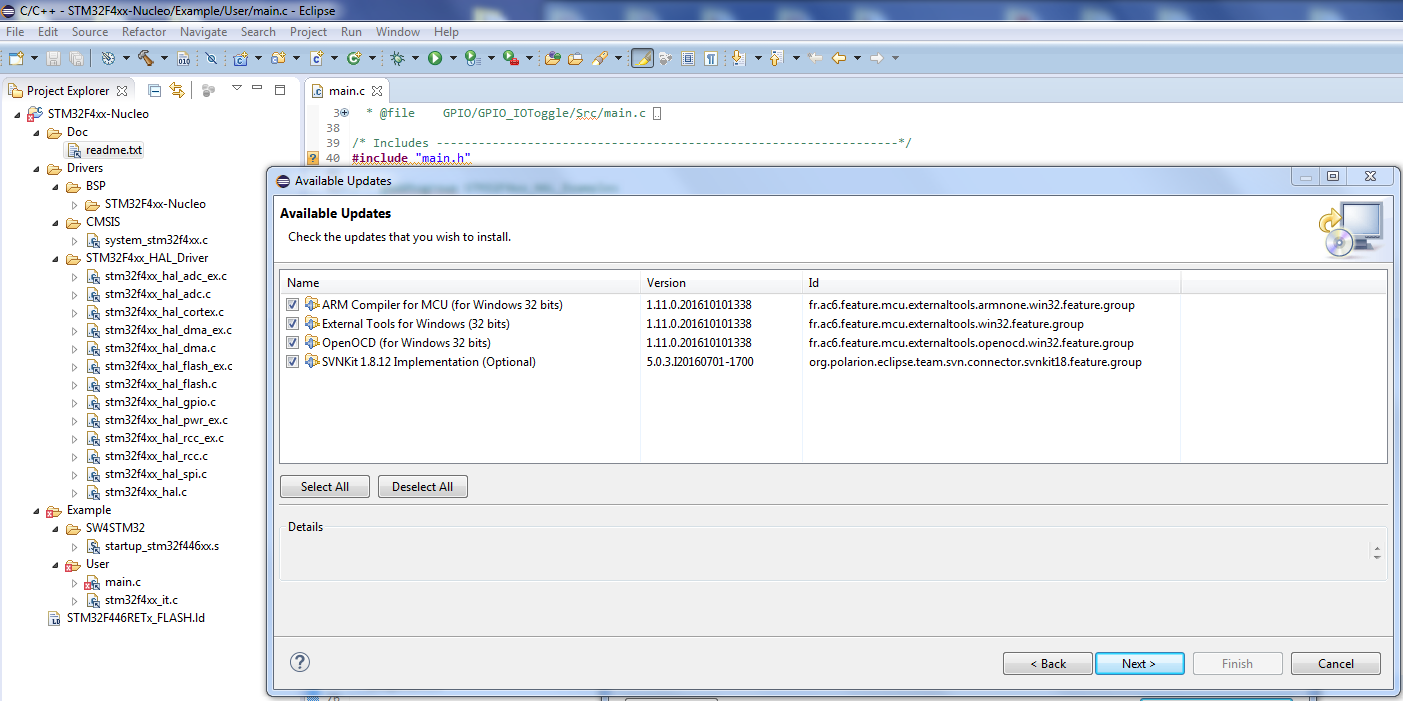The height and width of the screenshot is (701, 1403).
Task: Minimize the Project Explorer panel
Action: 258,89
